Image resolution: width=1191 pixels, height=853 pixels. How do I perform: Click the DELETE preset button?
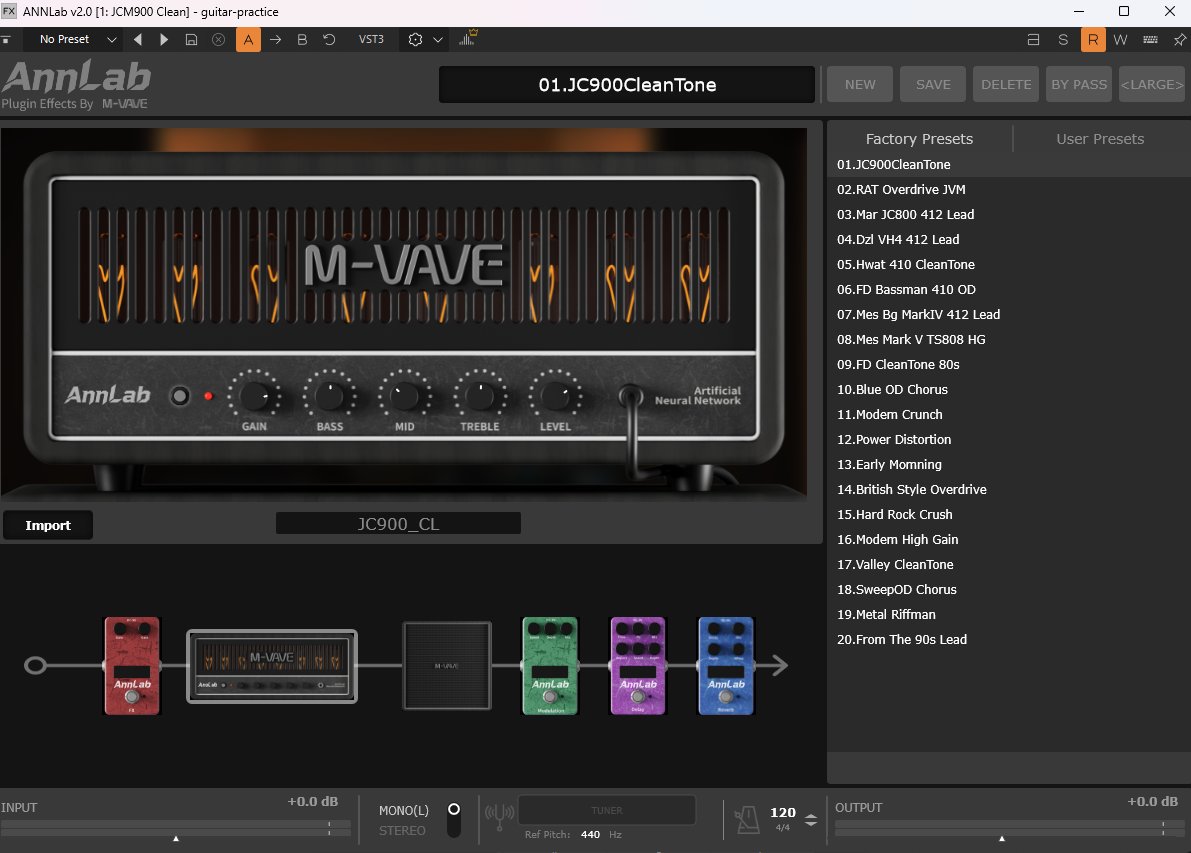pyautogui.click(x=1006, y=84)
